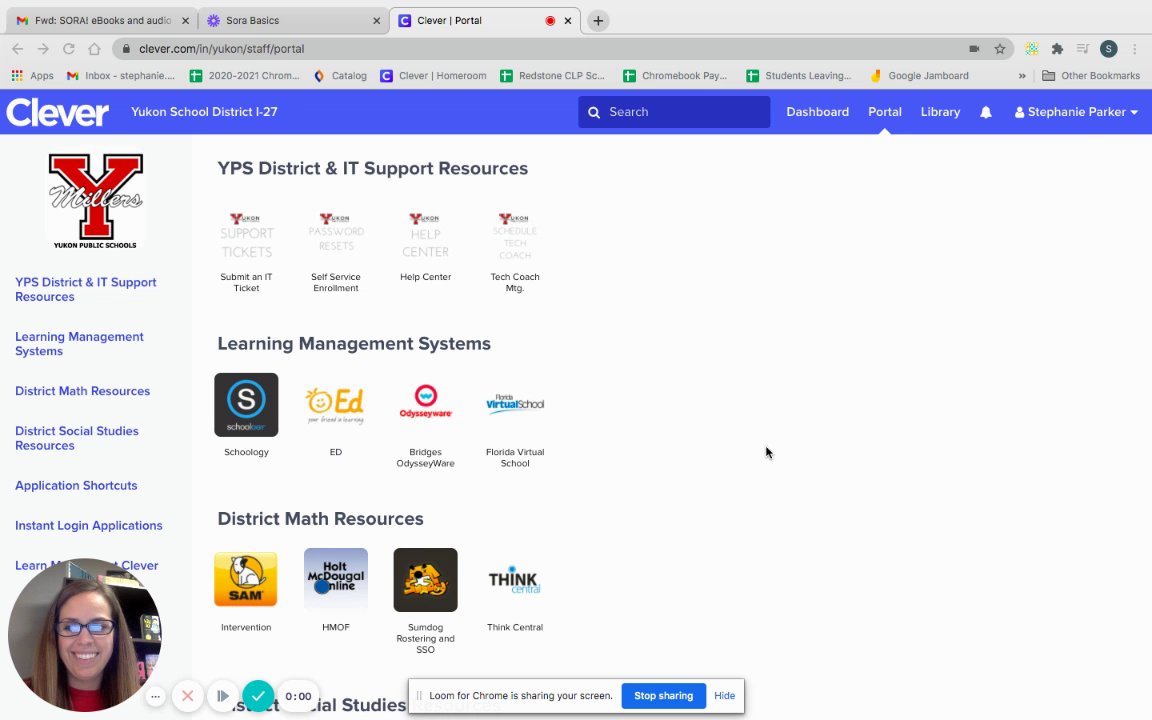Click the Clever search field

(x=674, y=112)
